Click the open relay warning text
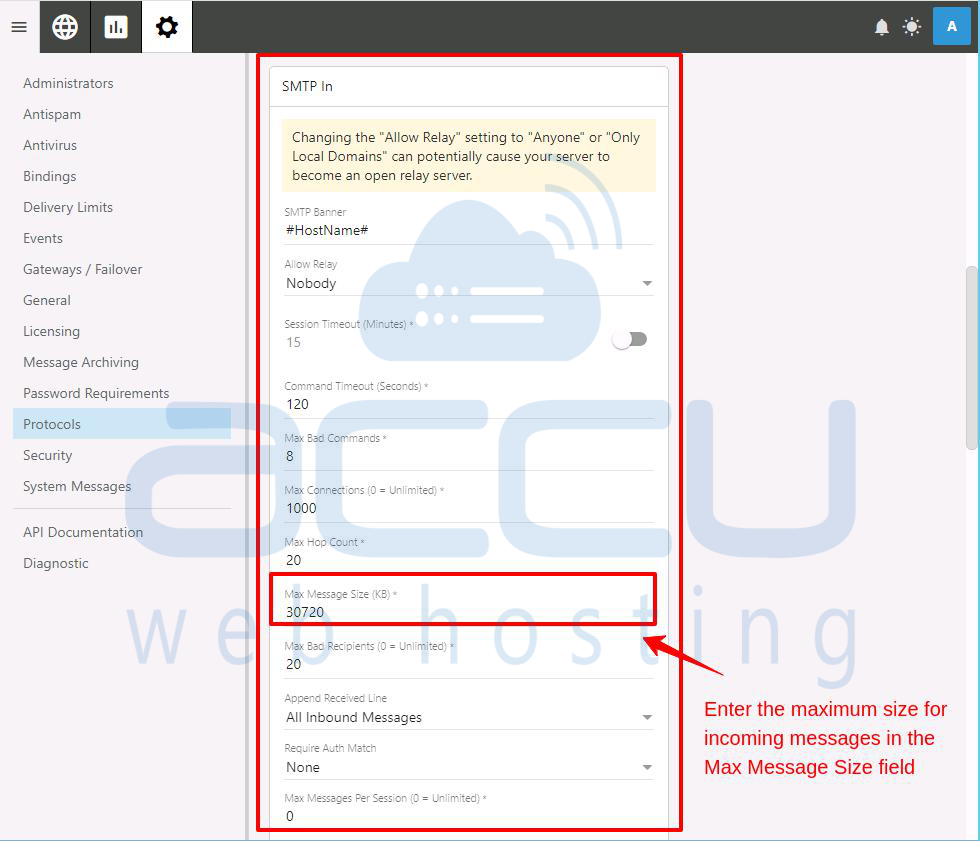This screenshot has height=841, width=980. click(466, 156)
